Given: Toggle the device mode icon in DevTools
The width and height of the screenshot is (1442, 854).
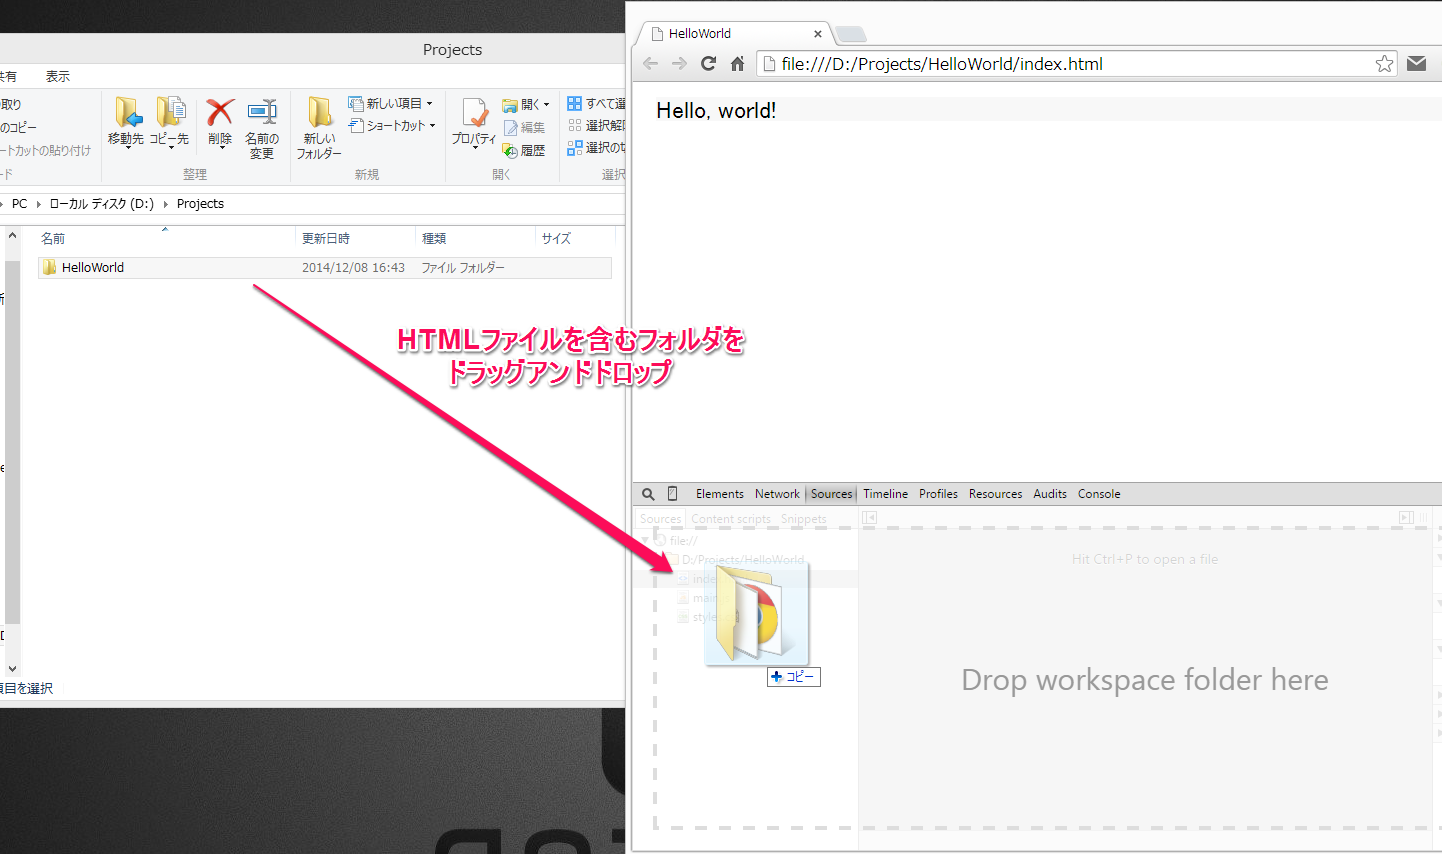Looking at the screenshot, I should tap(672, 493).
